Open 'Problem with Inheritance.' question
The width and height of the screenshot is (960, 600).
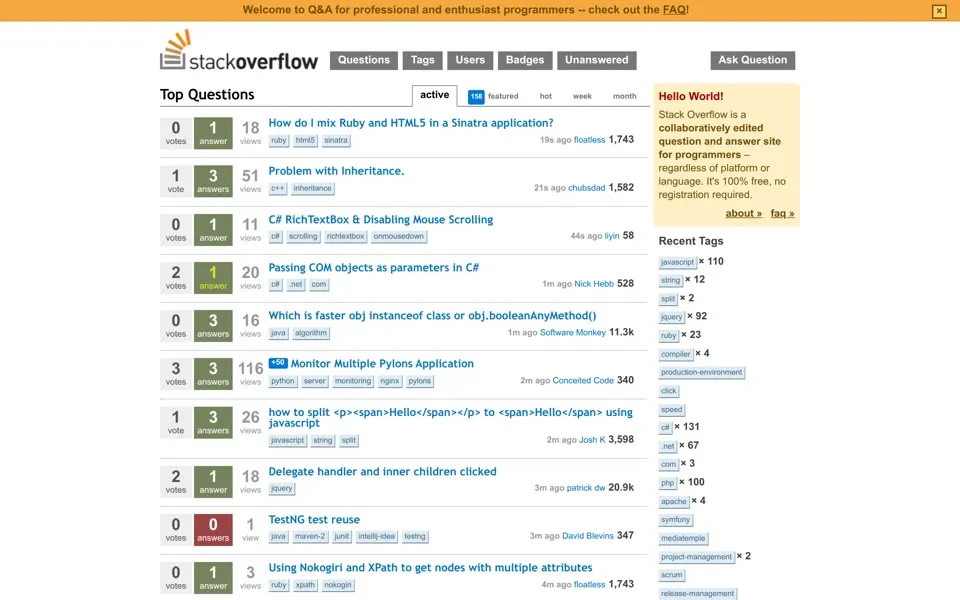(336, 171)
